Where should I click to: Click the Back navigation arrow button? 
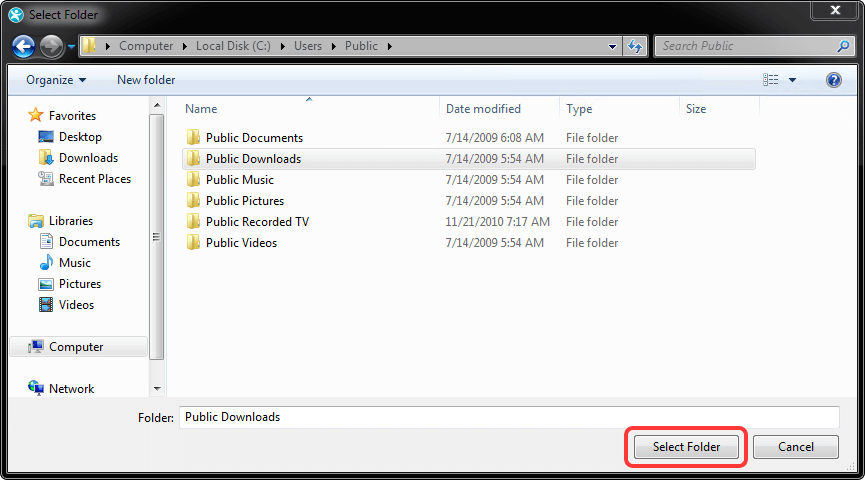pos(25,46)
